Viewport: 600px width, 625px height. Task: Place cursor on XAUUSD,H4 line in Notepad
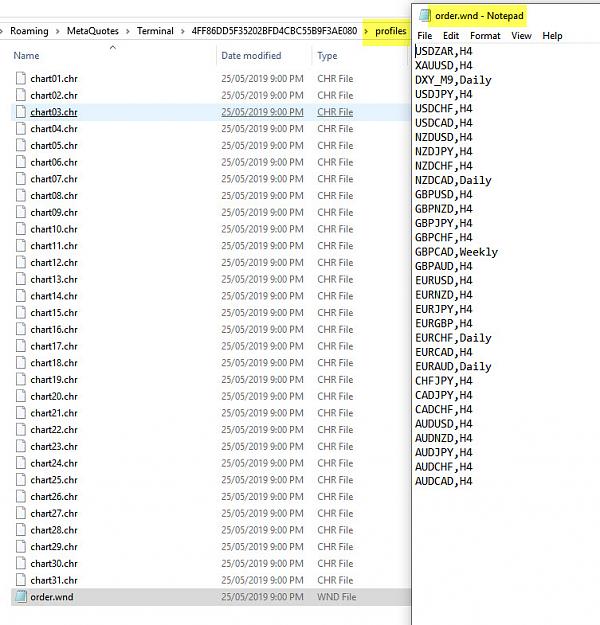(x=443, y=66)
